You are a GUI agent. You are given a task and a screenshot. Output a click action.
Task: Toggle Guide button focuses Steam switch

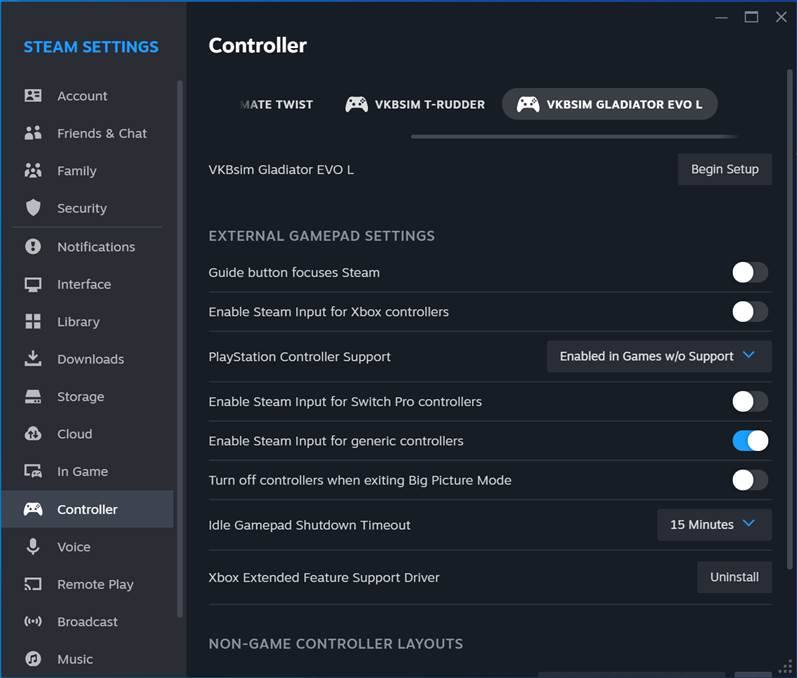750,272
